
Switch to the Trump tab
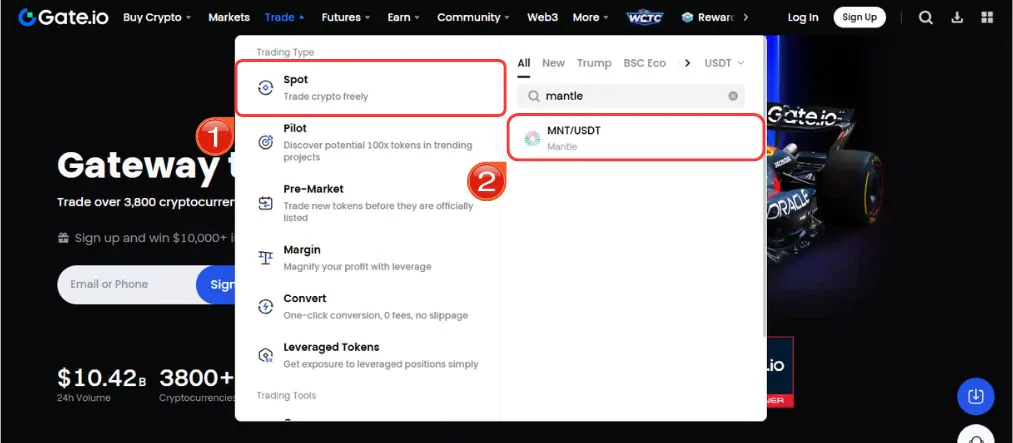click(594, 63)
